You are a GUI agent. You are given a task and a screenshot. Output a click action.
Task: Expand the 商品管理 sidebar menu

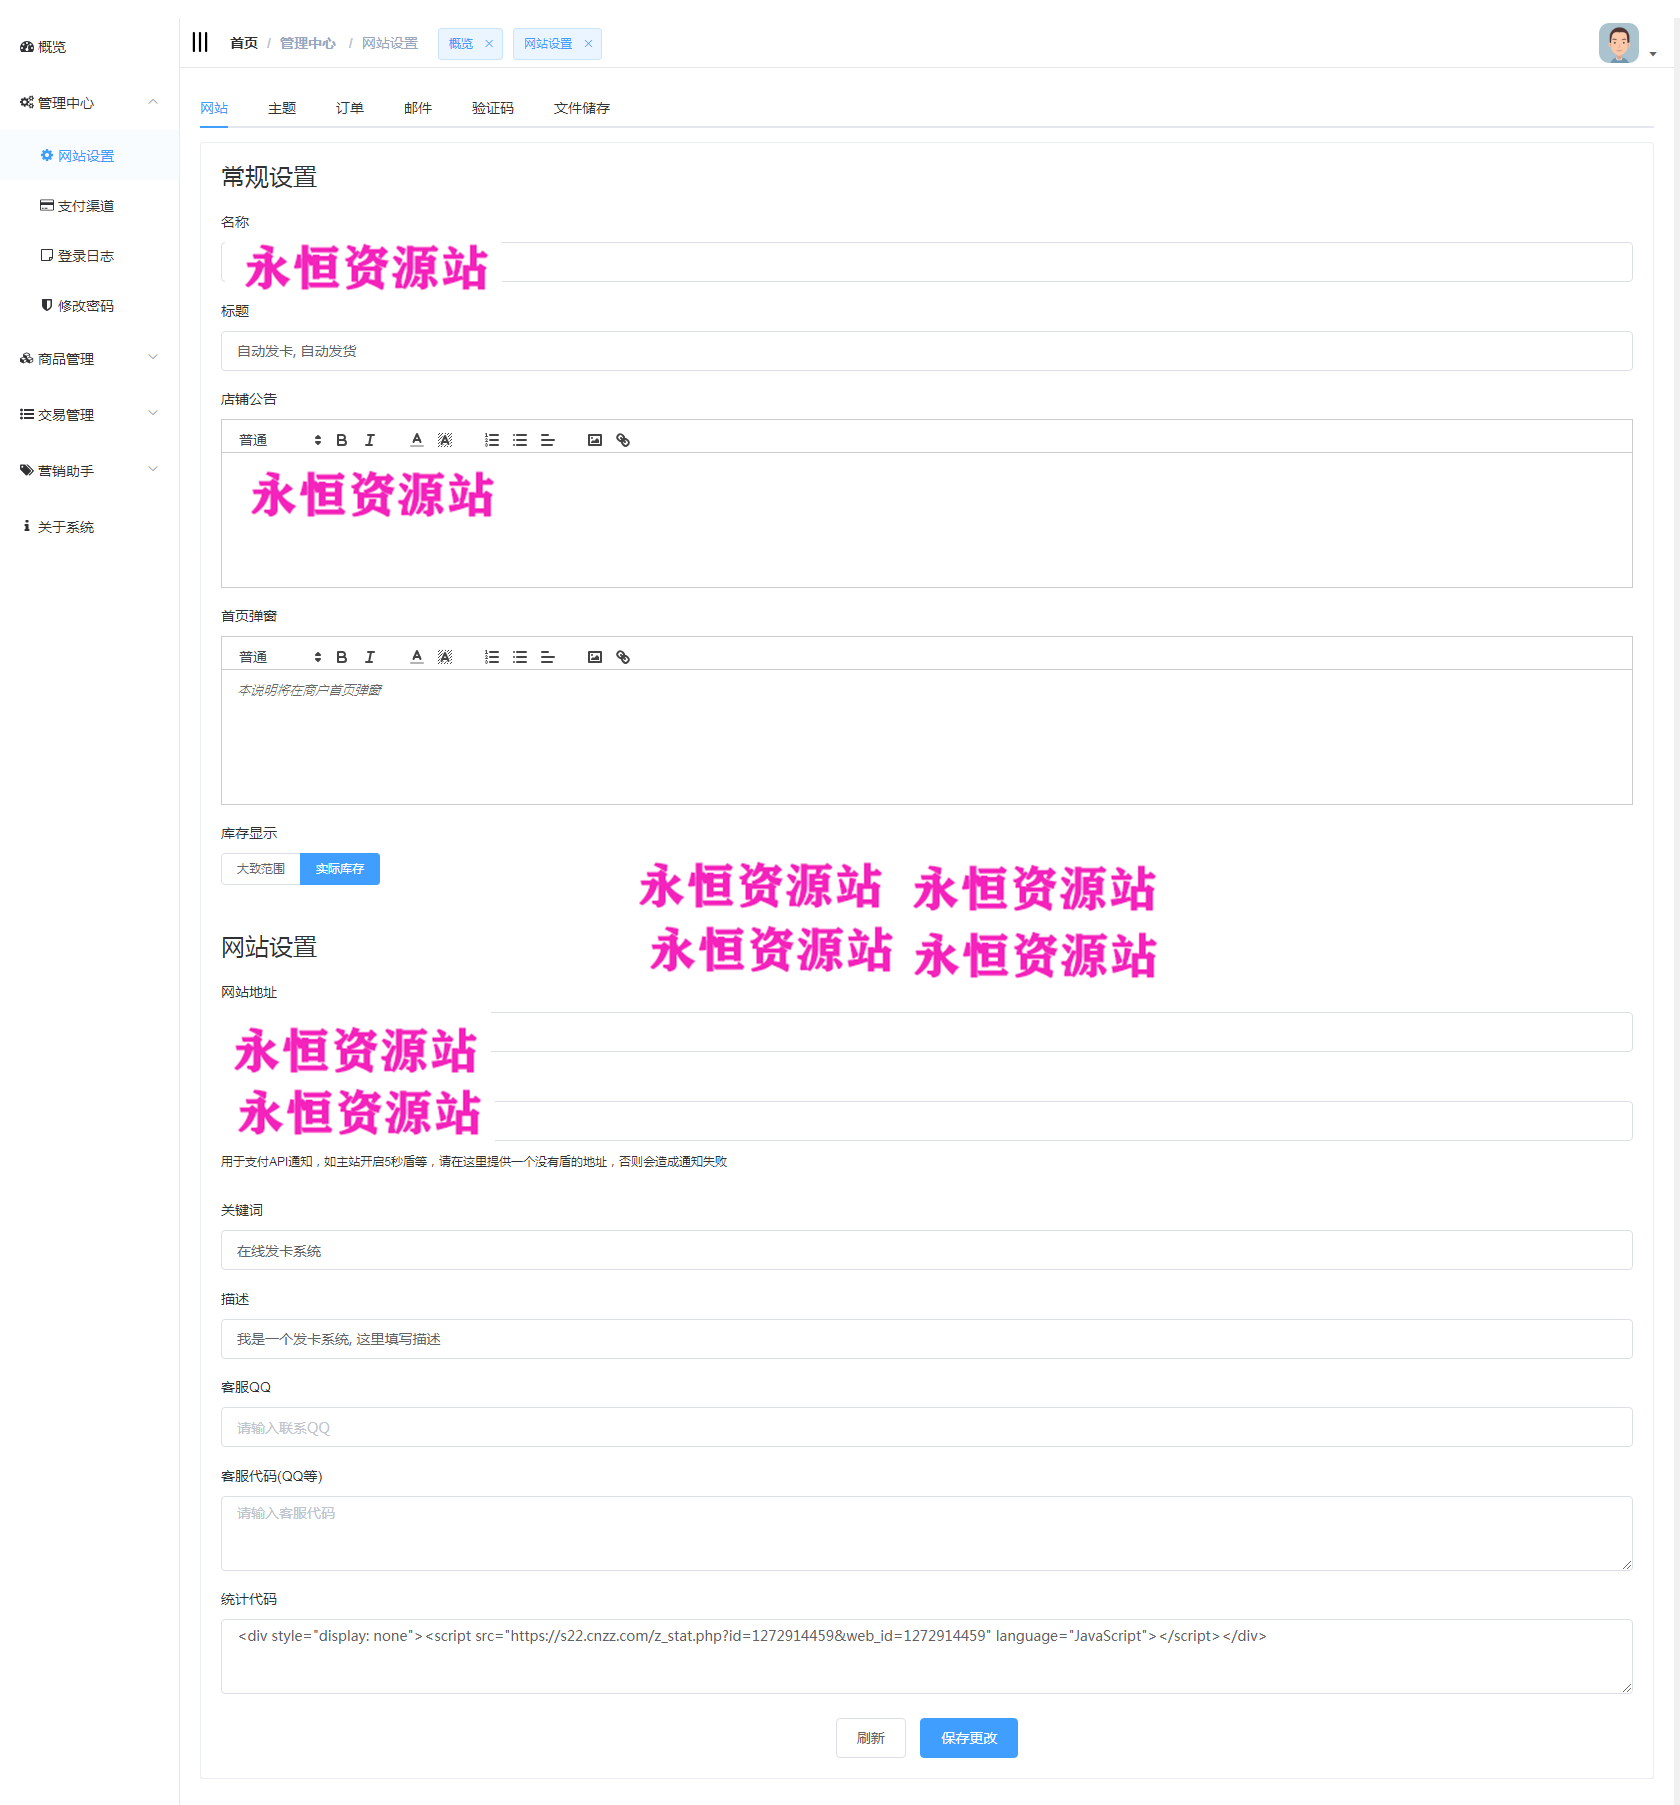pos(89,359)
